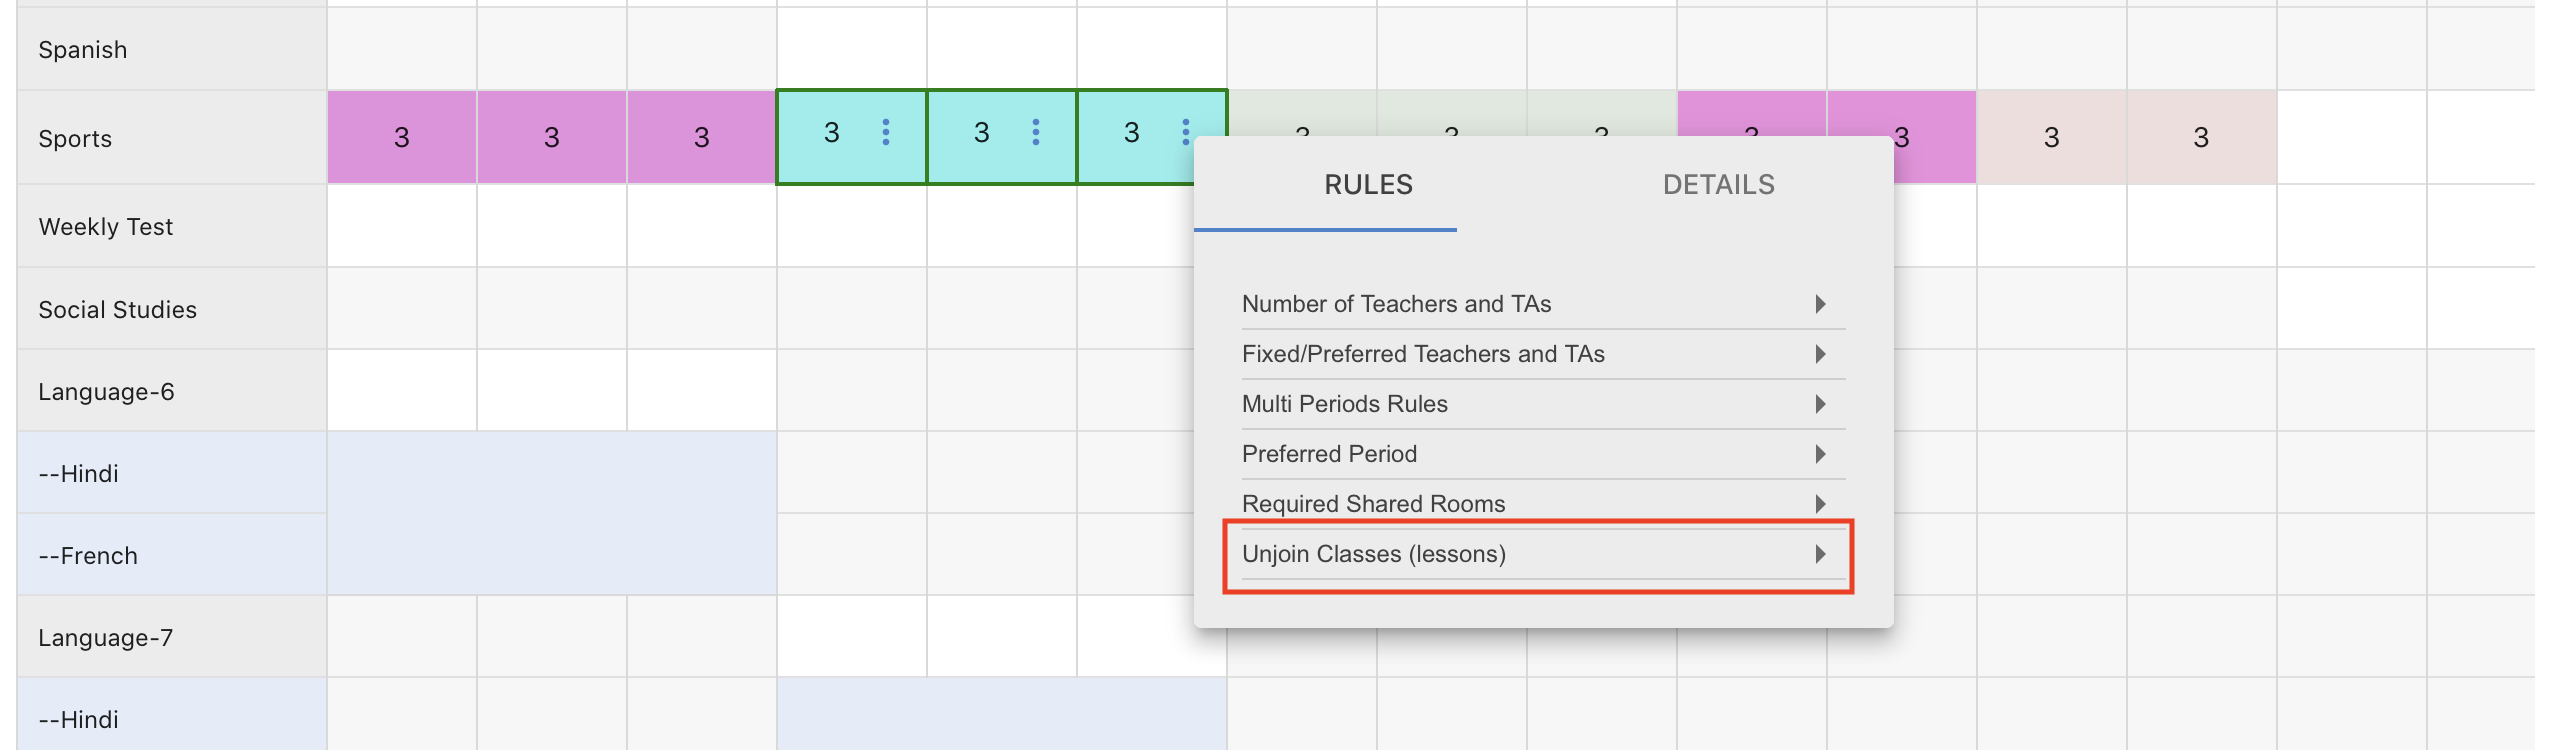Viewport: 2552px width, 750px height.
Task: Open three-dot menu on third teal Sports cell
Action: pyautogui.click(x=1186, y=132)
